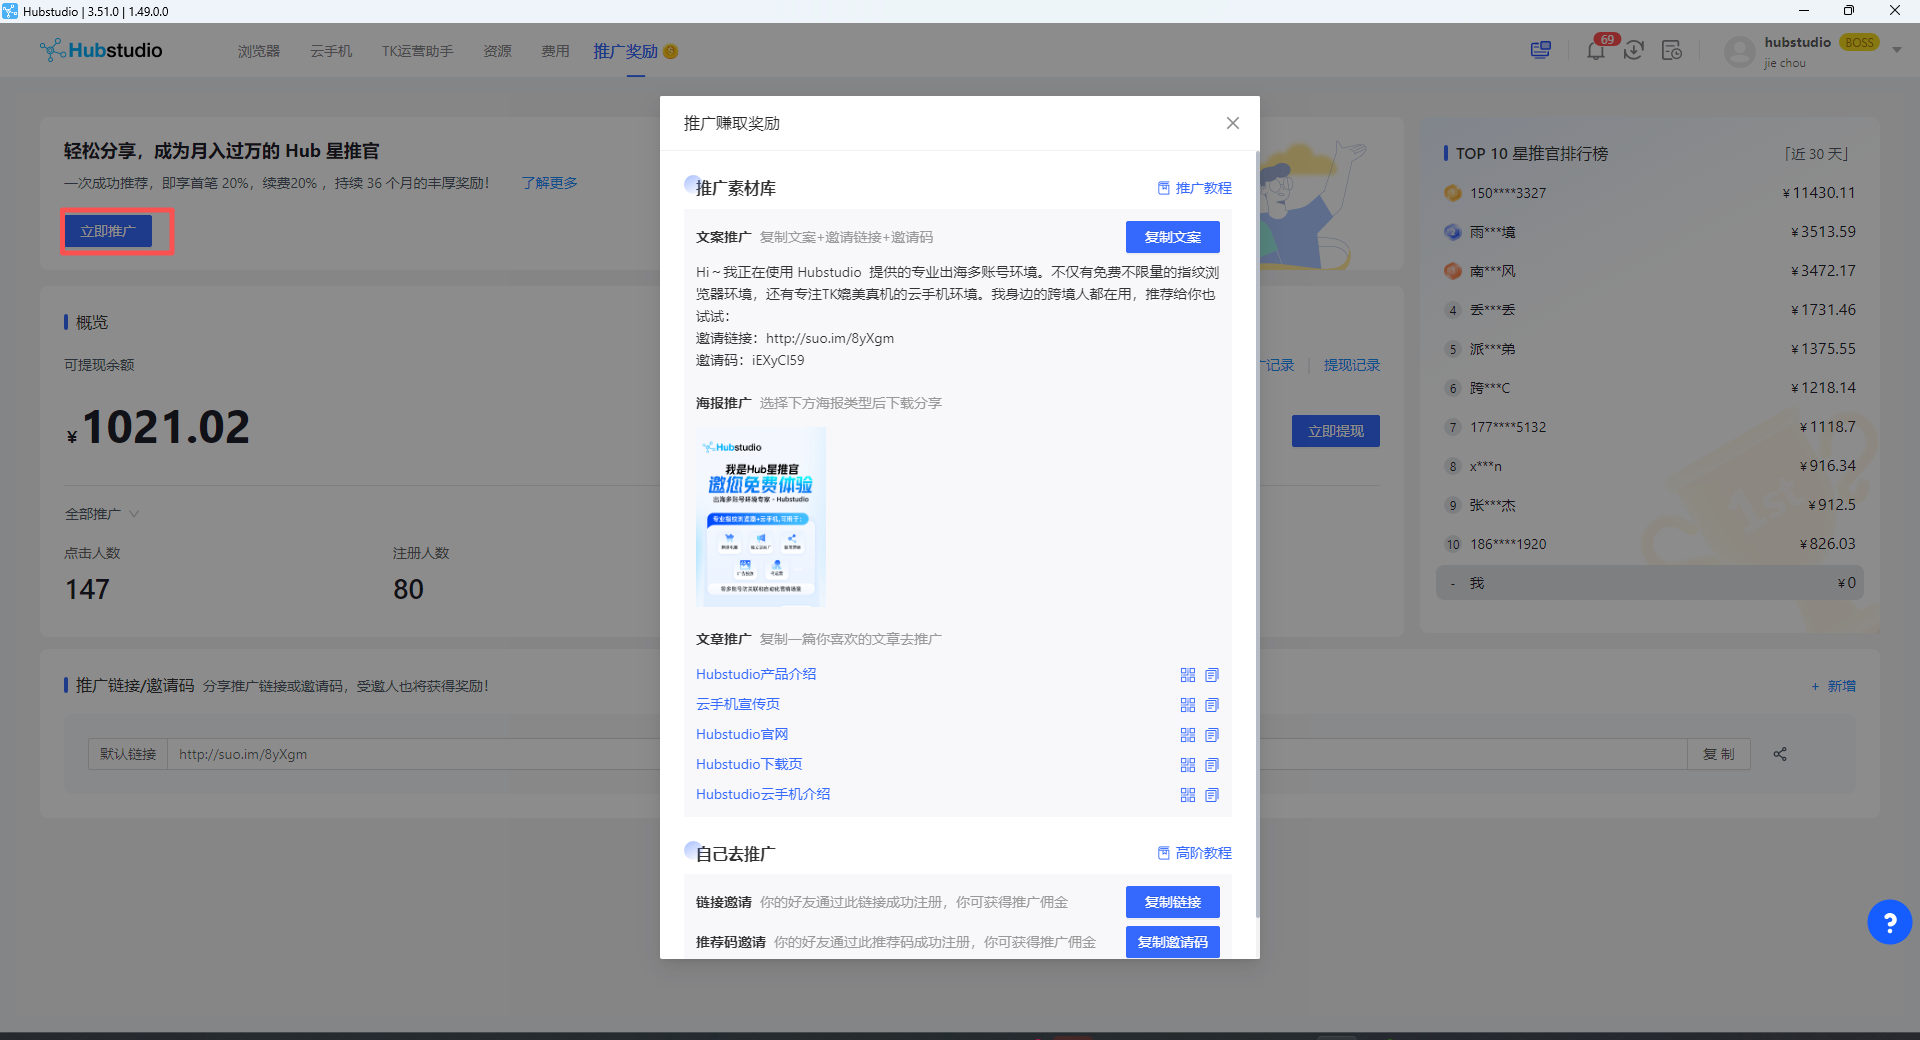The image size is (1920, 1040).
Task: Show QR code for 云手机宣传页
Action: click(x=1188, y=705)
